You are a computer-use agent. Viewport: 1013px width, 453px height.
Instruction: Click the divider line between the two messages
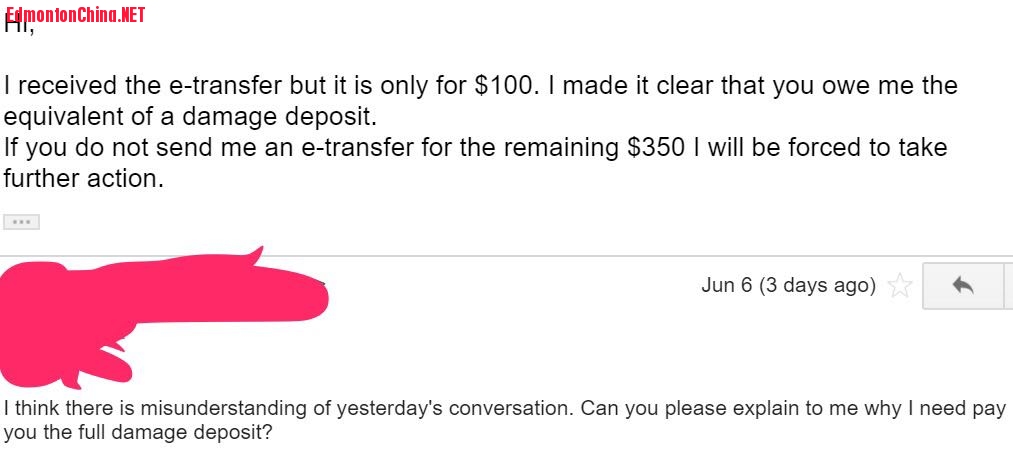pyautogui.click(x=500, y=256)
